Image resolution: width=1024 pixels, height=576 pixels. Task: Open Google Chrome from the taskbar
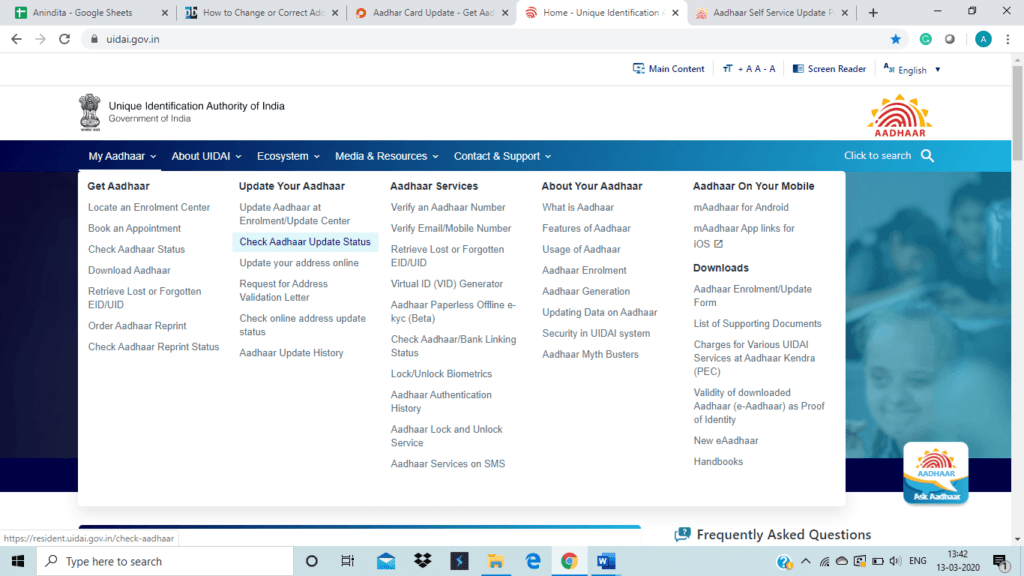tap(569, 561)
